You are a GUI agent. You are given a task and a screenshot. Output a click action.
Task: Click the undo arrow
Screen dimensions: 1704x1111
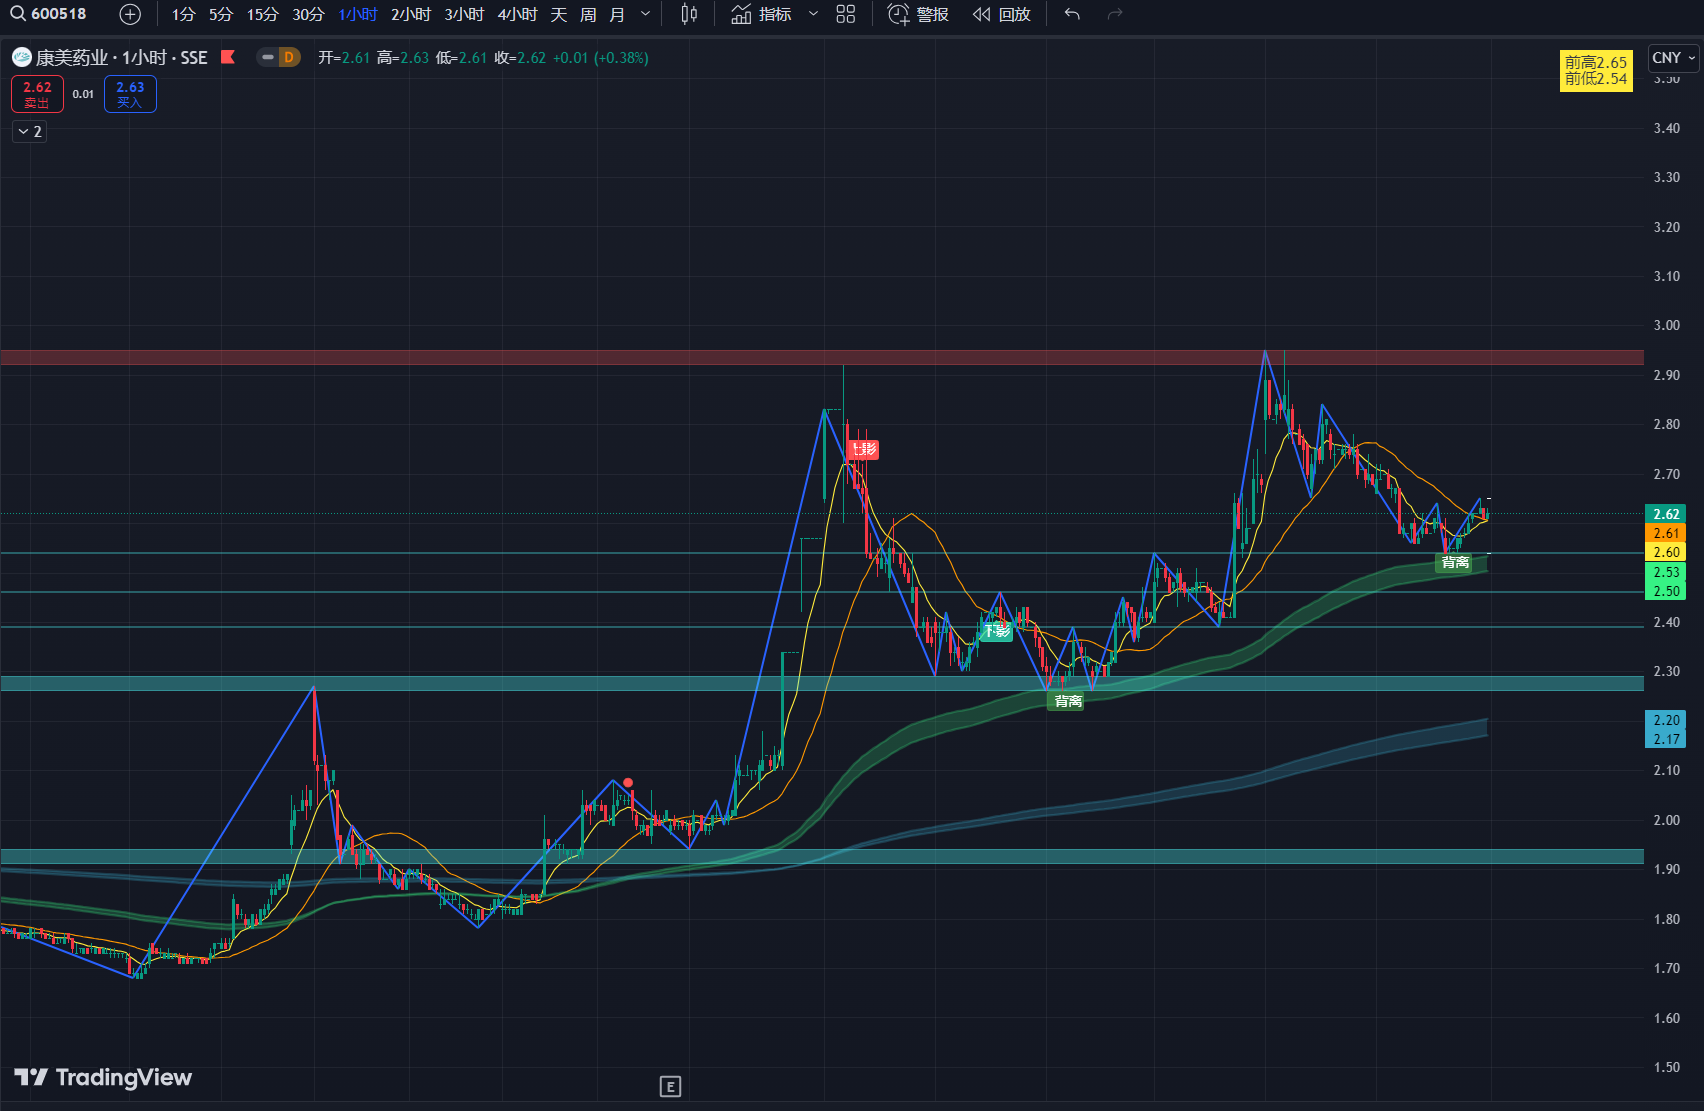point(1072,14)
